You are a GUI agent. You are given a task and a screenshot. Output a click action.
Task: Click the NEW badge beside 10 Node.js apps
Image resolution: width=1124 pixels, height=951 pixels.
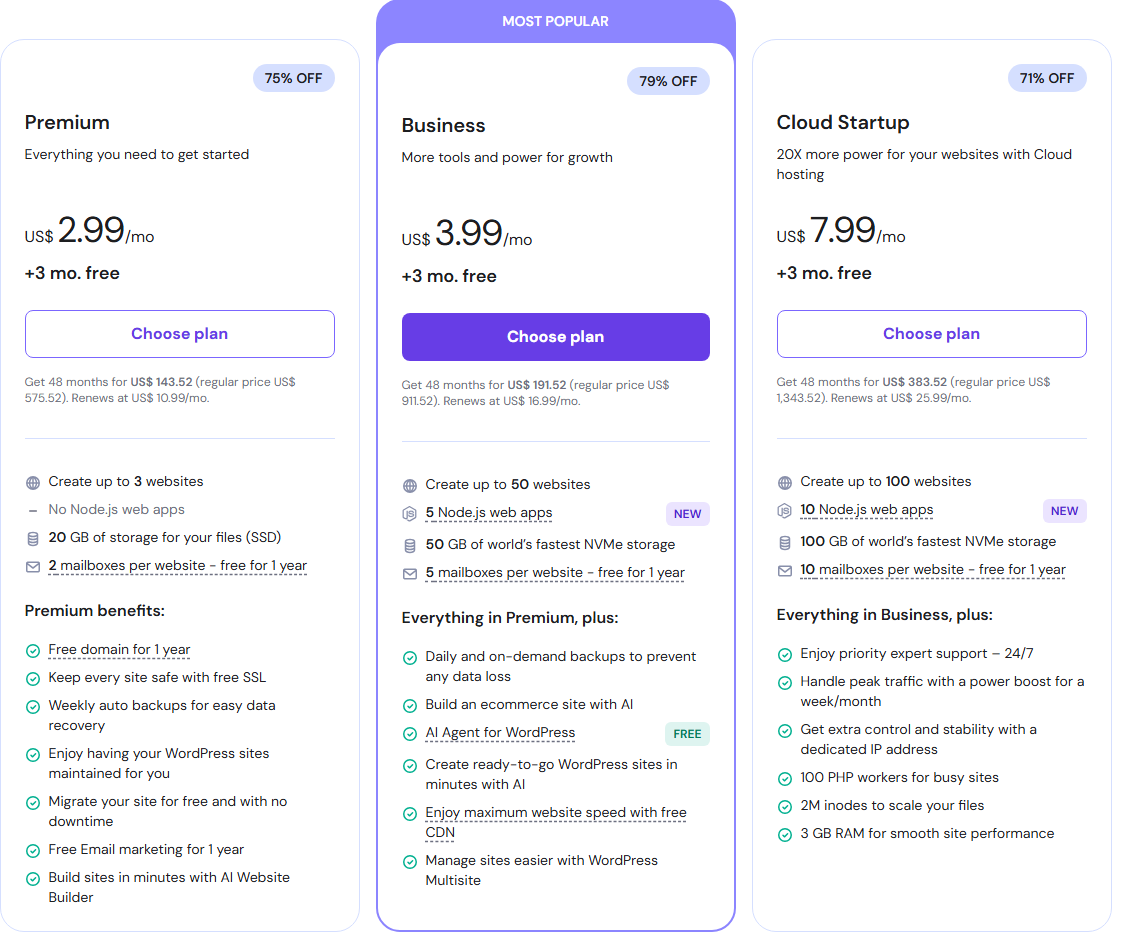(x=1064, y=510)
